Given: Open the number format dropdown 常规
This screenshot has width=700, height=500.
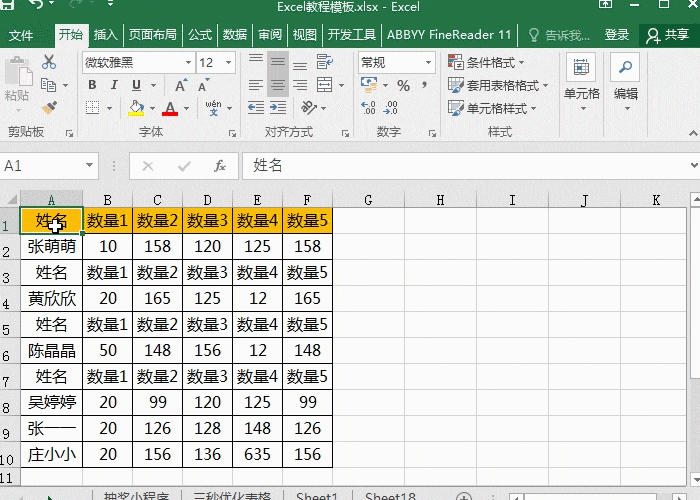Looking at the screenshot, I should 395,62.
